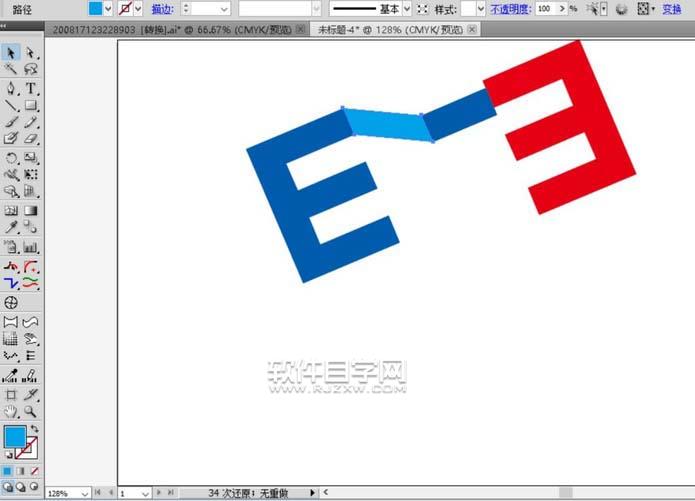The width and height of the screenshot is (695, 501).
Task: Select the Hand tool
Action: pyautogui.click(x=11, y=411)
